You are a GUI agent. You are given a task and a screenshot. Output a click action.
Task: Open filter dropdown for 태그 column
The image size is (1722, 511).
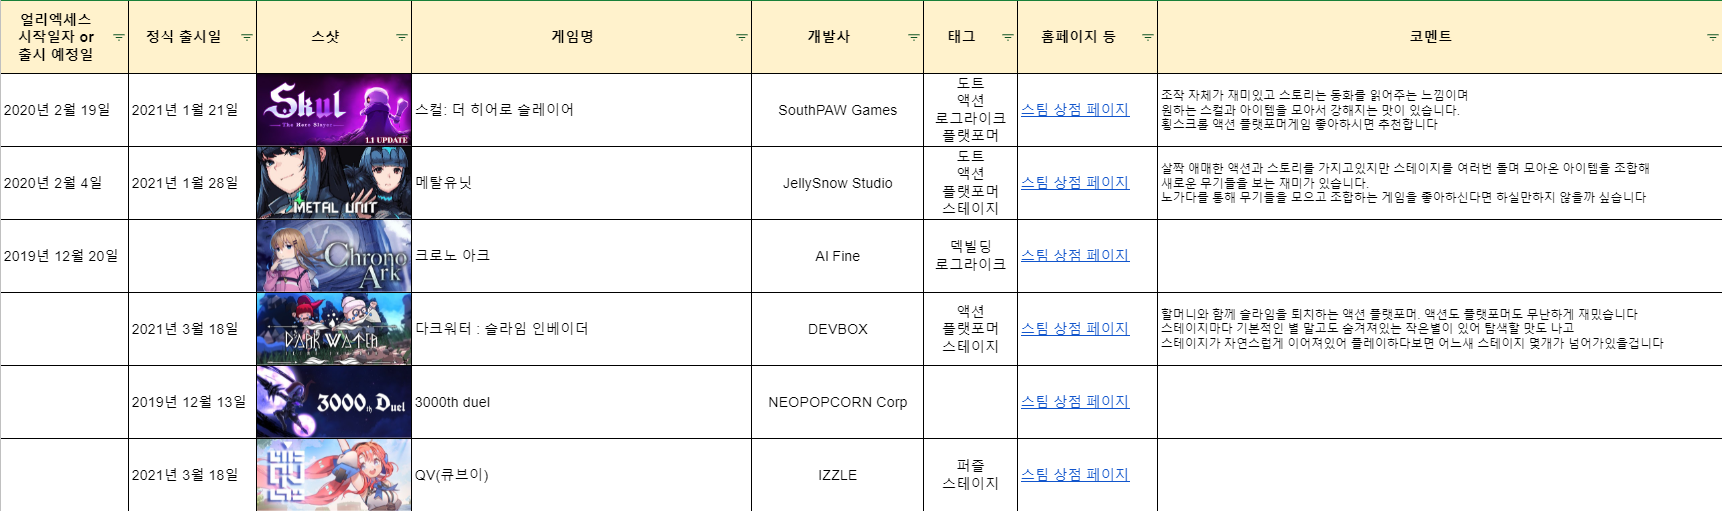pyautogui.click(x=1008, y=37)
